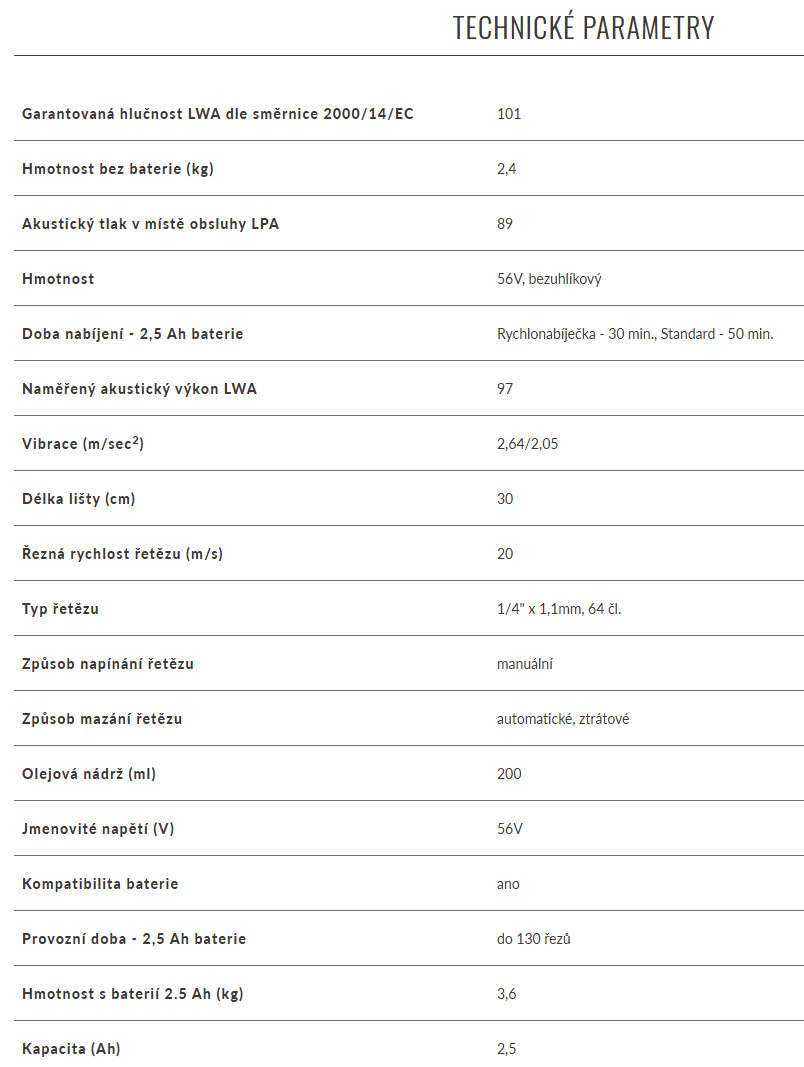Select the Délka lišty (cm) label
Screen dimensions: 804x1067
click(79, 499)
